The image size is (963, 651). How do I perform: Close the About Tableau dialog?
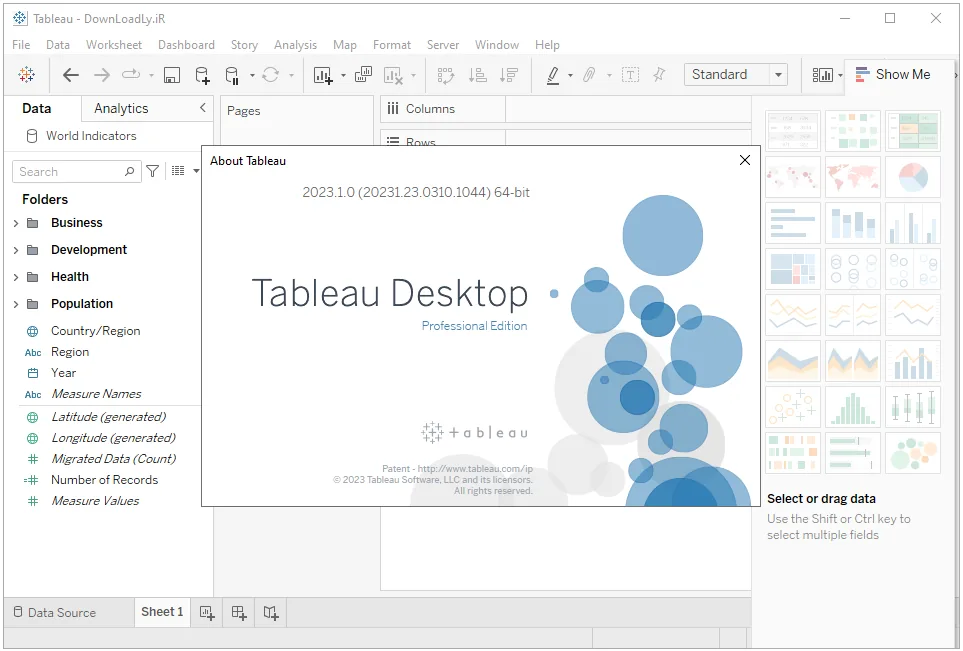[x=745, y=160]
